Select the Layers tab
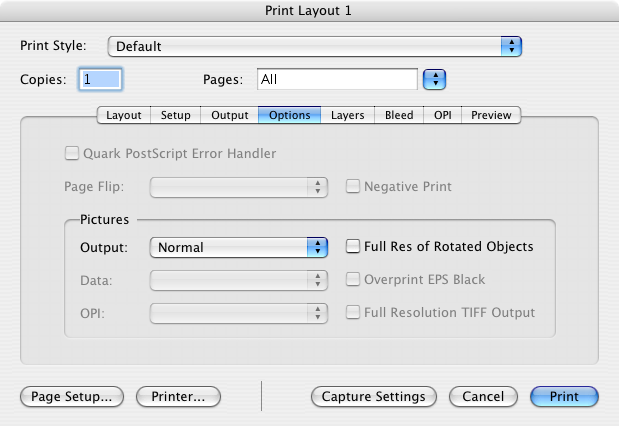Screen dimensions: 619x426 [349, 115]
